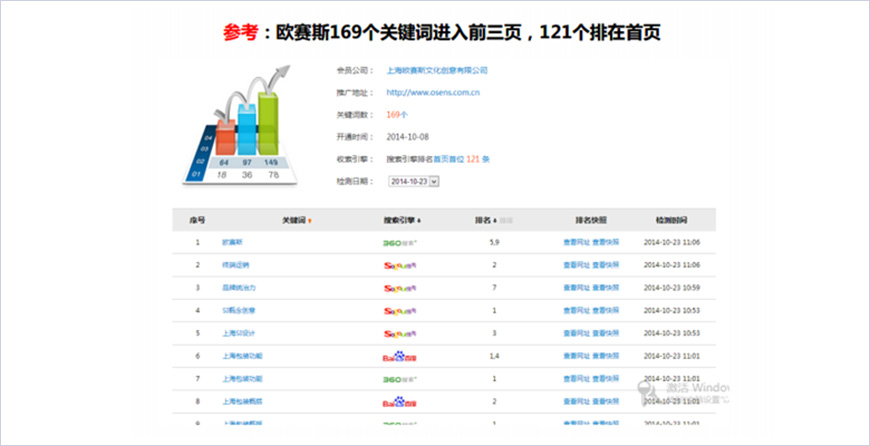The width and height of the screenshot is (870, 446).
Task: Open the 上海SI设计 keyword link
Action: click(x=238, y=333)
